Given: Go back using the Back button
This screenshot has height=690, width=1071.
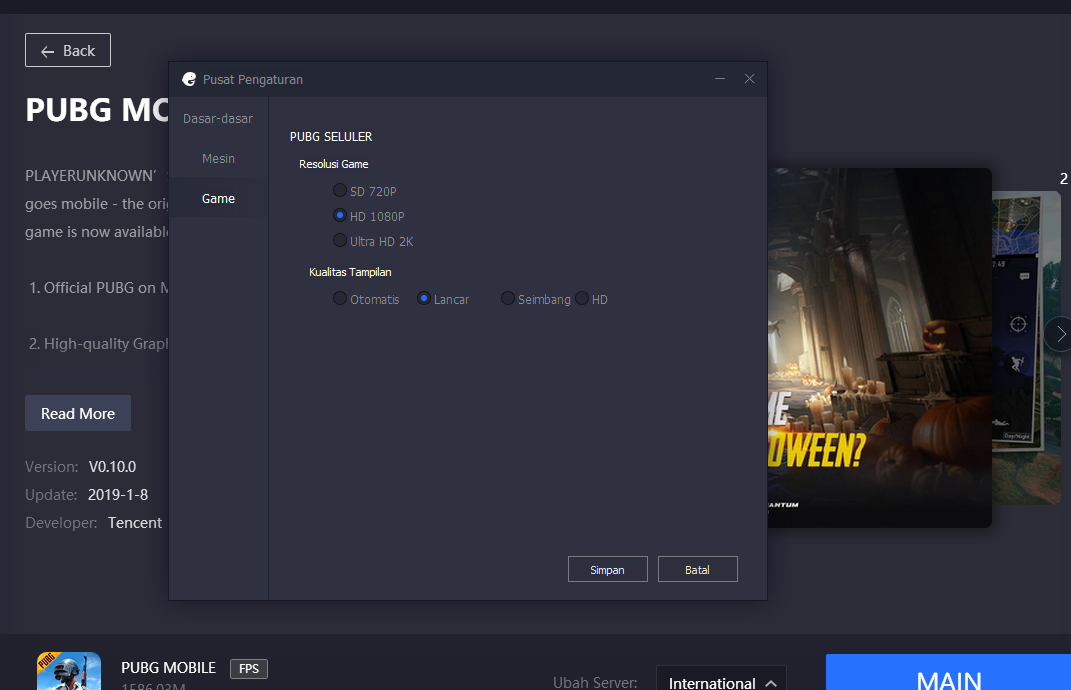Looking at the screenshot, I should [x=68, y=51].
